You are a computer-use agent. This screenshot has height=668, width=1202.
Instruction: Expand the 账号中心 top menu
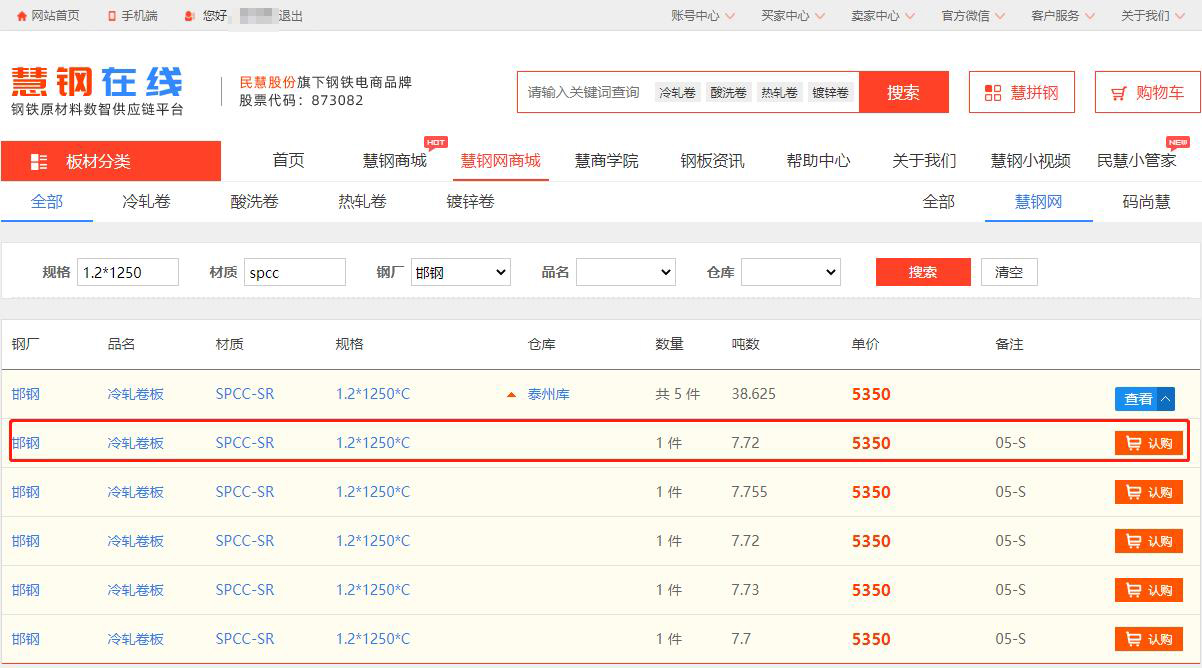pyautogui.click(x=702, y=16)
